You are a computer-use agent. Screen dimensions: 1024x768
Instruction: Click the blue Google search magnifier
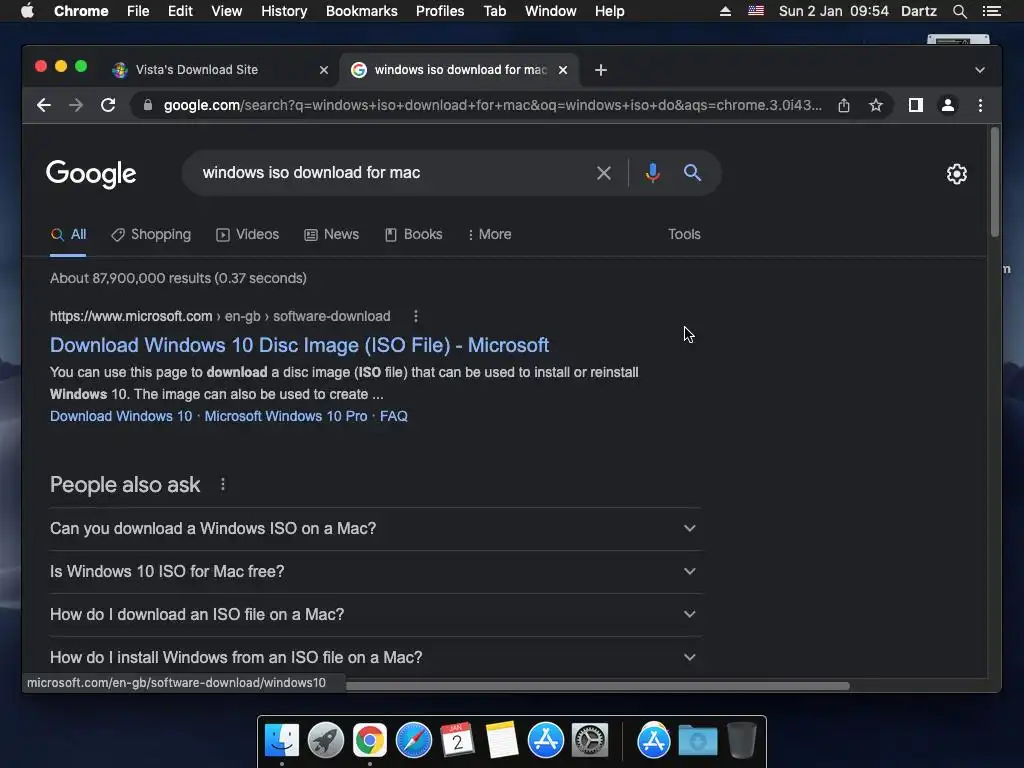tap(692, 172)
